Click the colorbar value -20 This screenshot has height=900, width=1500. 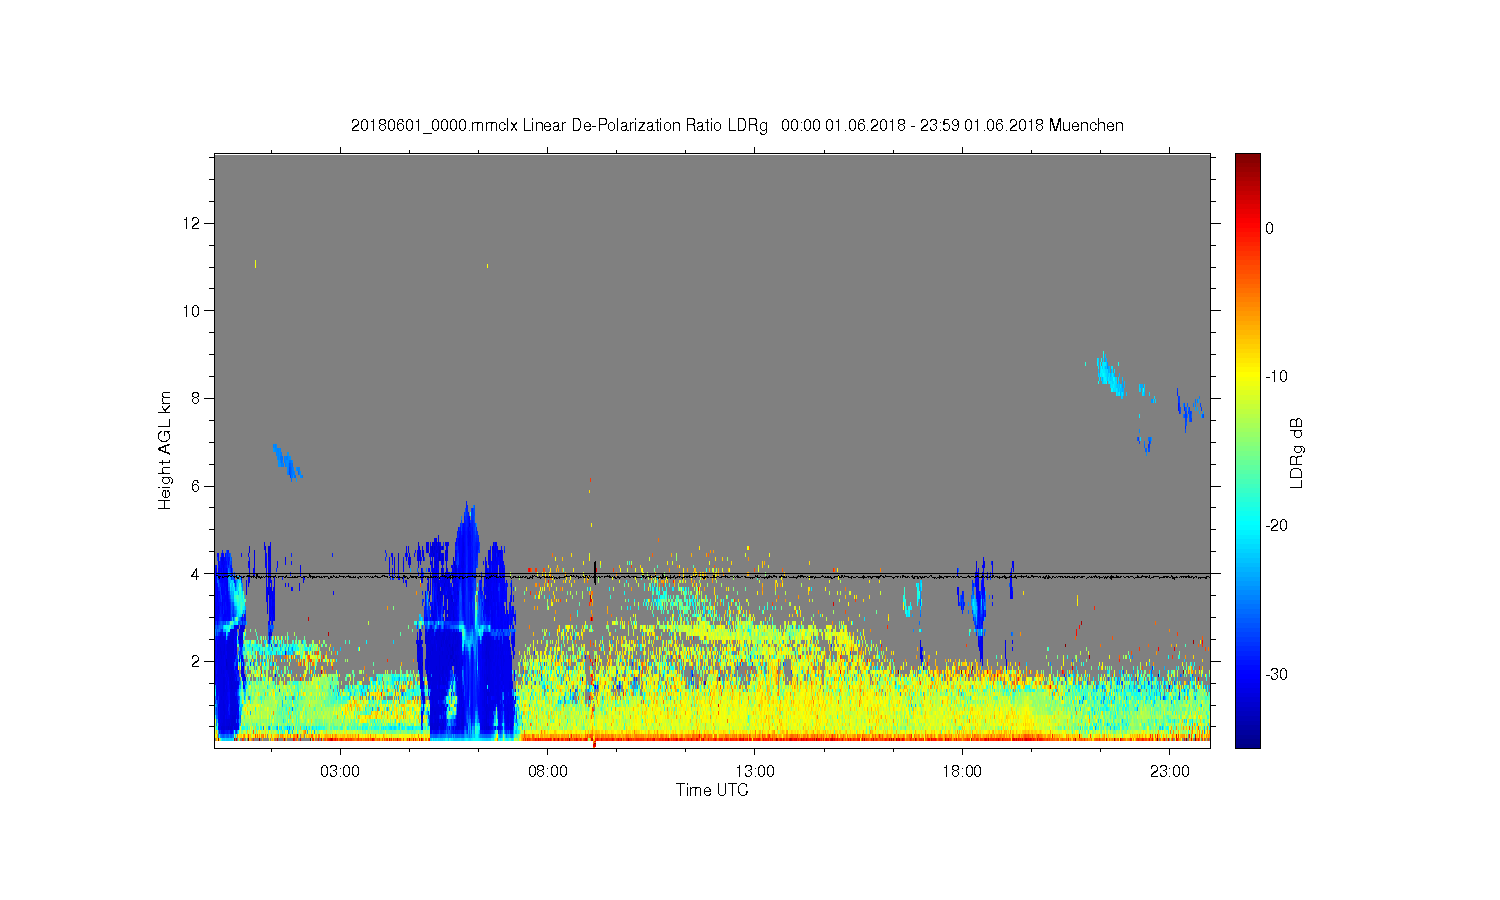click(1275, 526)
